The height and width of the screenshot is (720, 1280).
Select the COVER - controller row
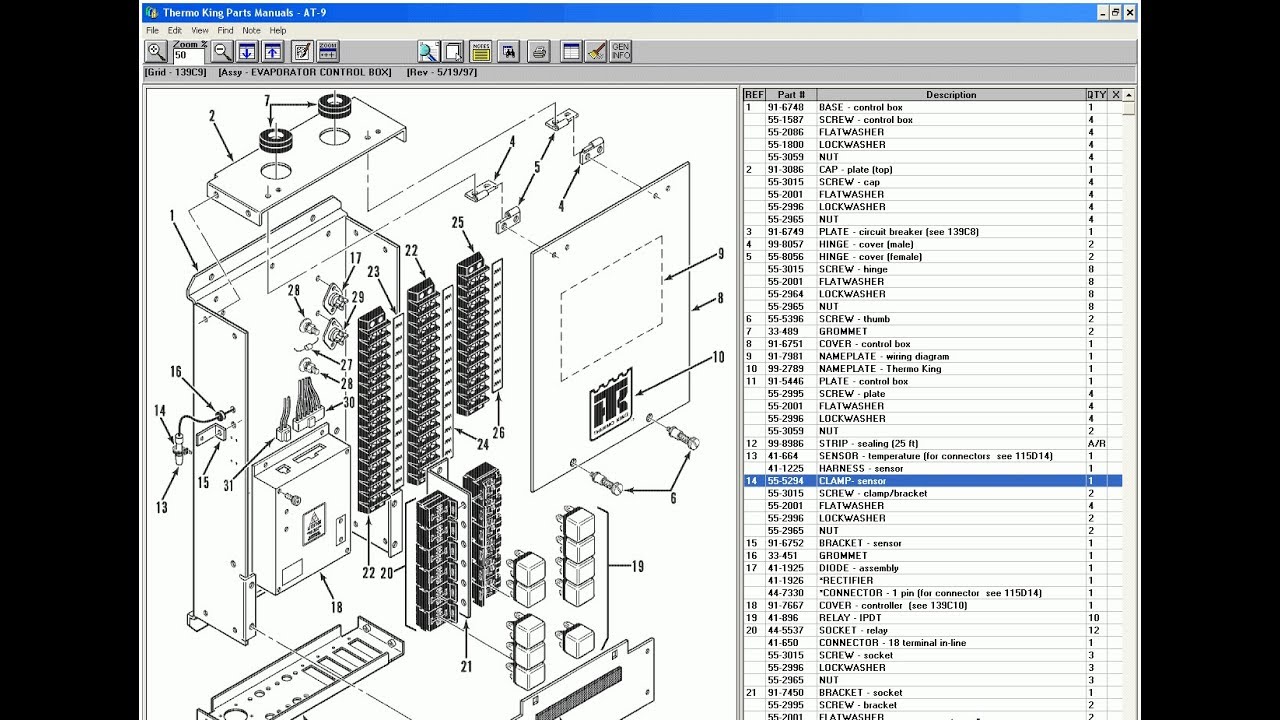(x=933, y=605)
